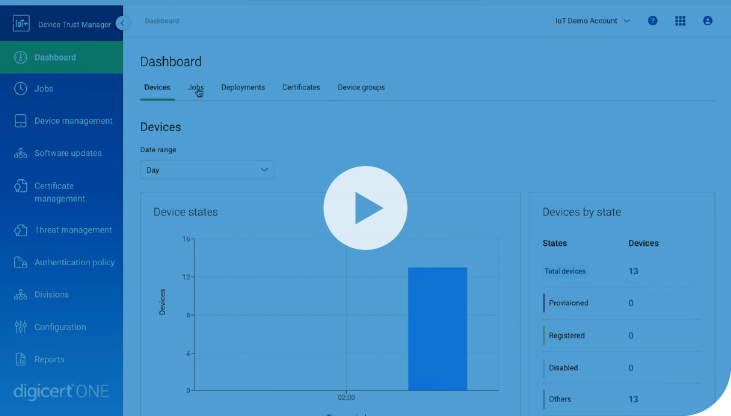Click the Device management icon
This screenshot has width=731, height=416.
pyautogui.click(x=21, y=121)
